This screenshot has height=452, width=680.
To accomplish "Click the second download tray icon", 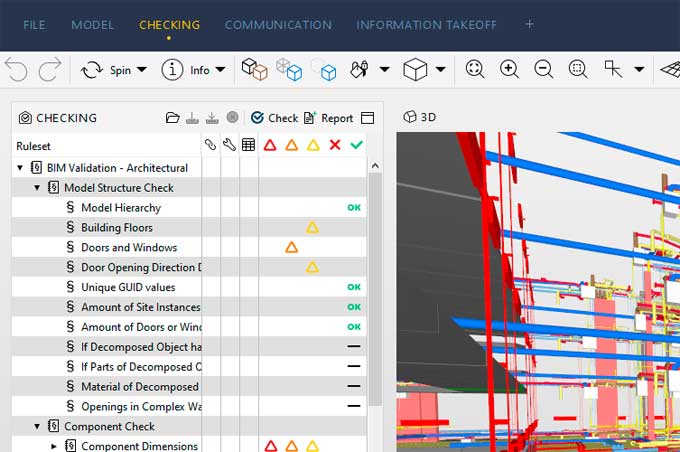I will [x=212, y=118].
